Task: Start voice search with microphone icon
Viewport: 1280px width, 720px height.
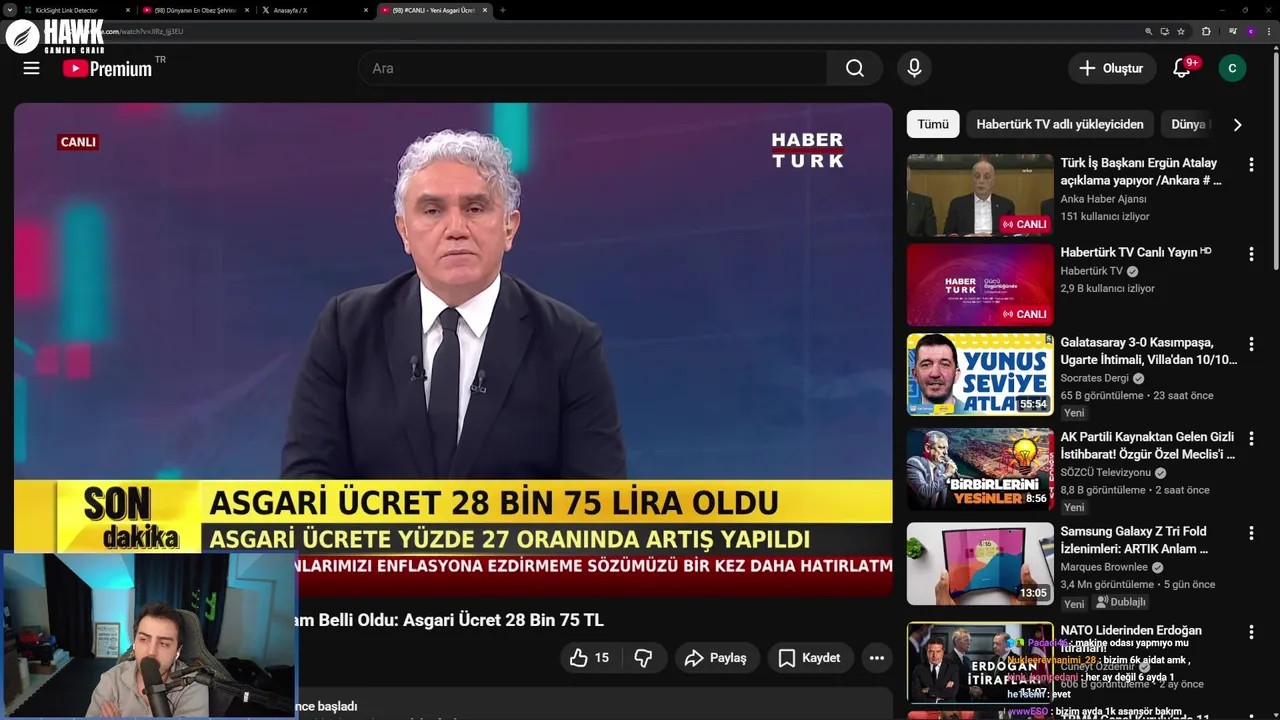Action: click(913, 68)
